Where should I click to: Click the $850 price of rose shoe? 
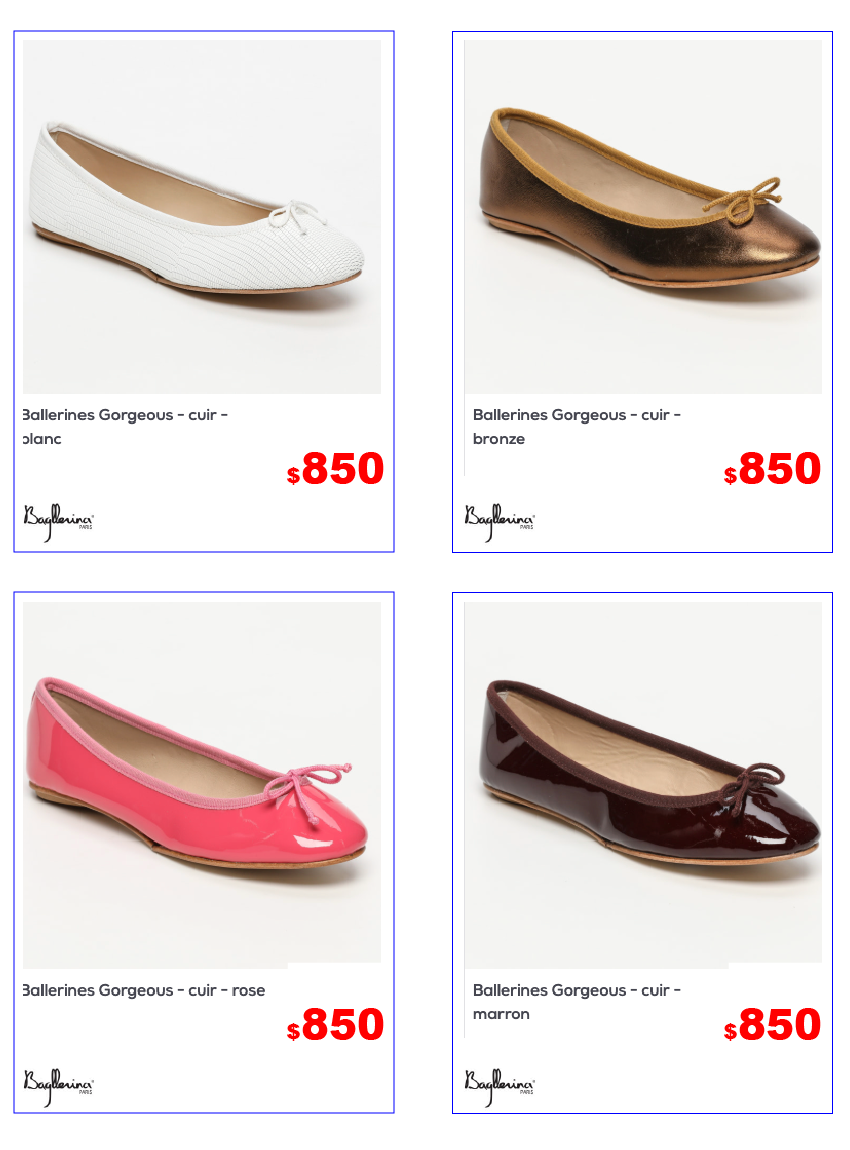click(x=335, y=1025)
